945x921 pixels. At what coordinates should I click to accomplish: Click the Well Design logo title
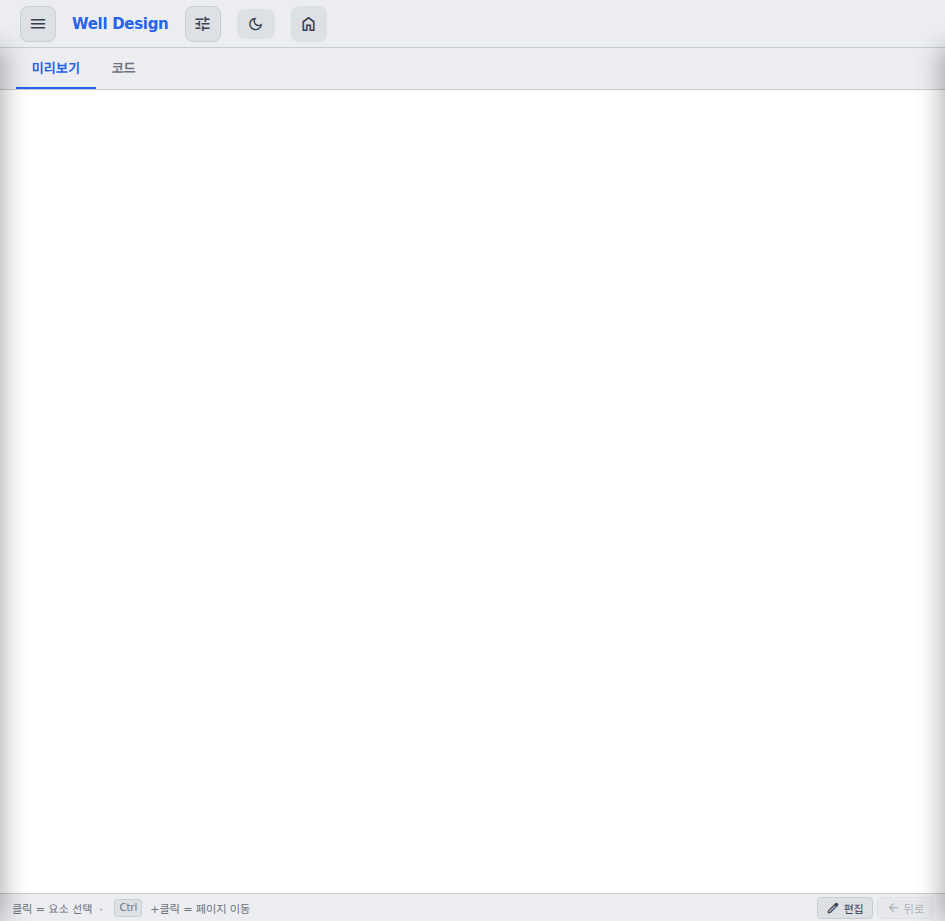120,24
